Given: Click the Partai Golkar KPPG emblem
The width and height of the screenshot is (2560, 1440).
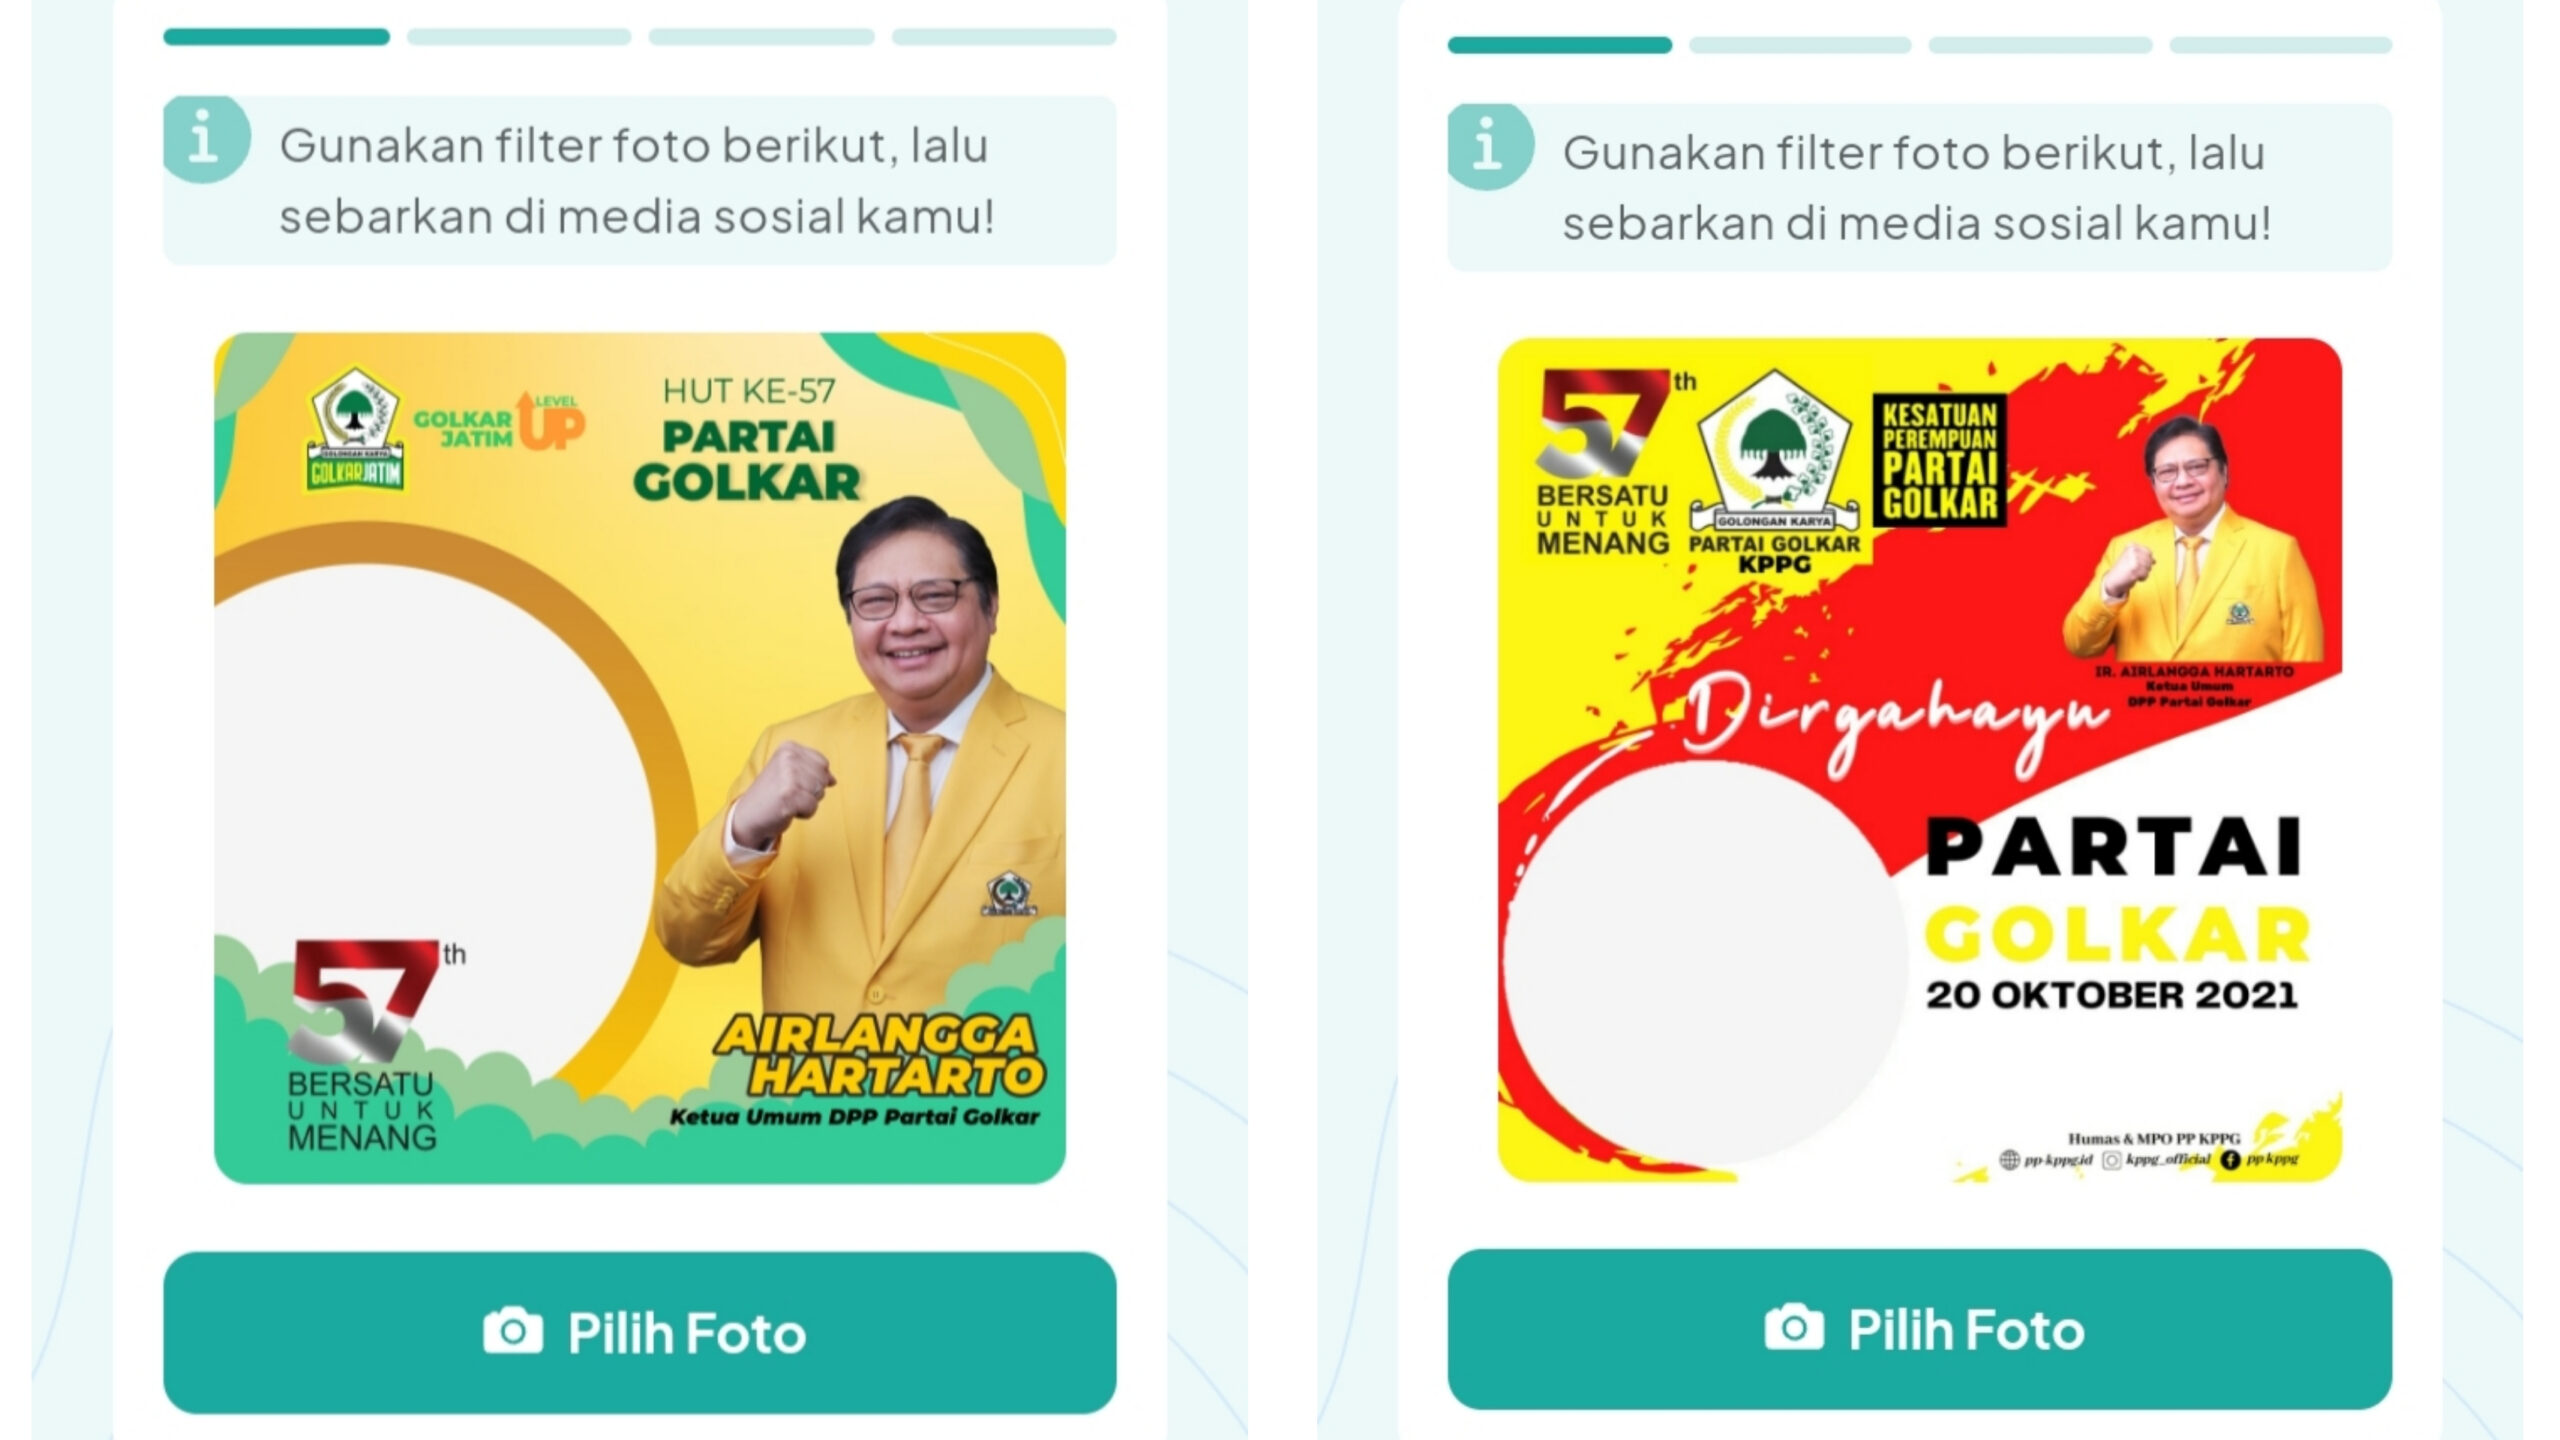Looking at the screenshot, I should 1774,472.
